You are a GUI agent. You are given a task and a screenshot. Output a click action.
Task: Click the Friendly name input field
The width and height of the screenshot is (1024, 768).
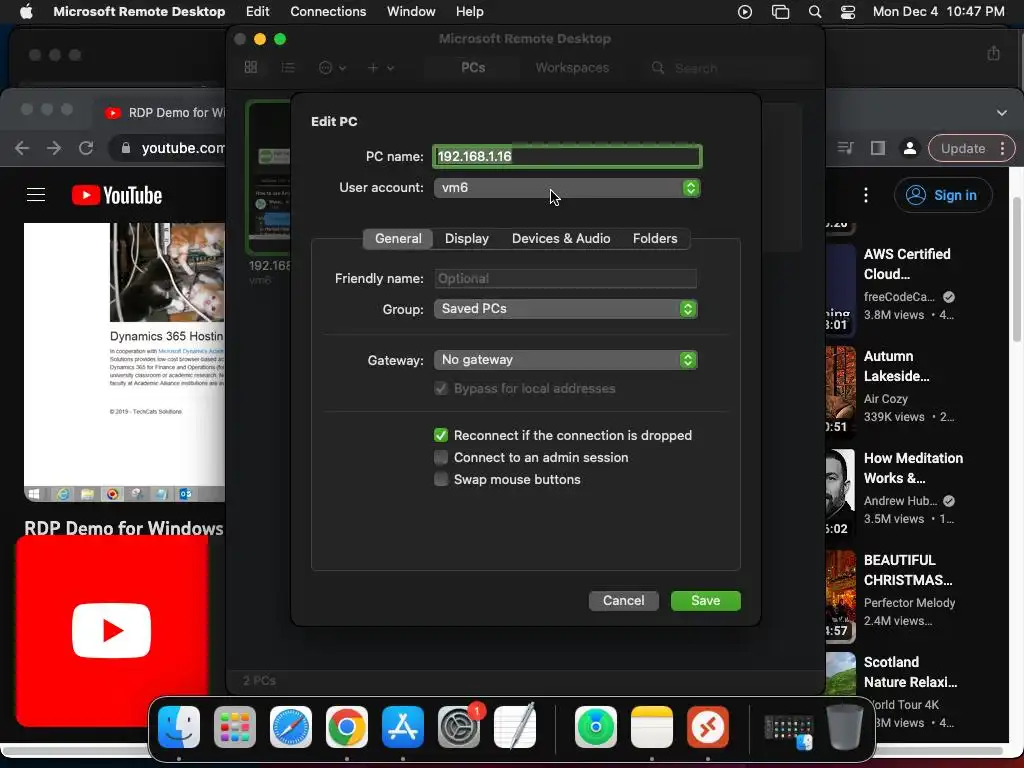tap(566, 279)
